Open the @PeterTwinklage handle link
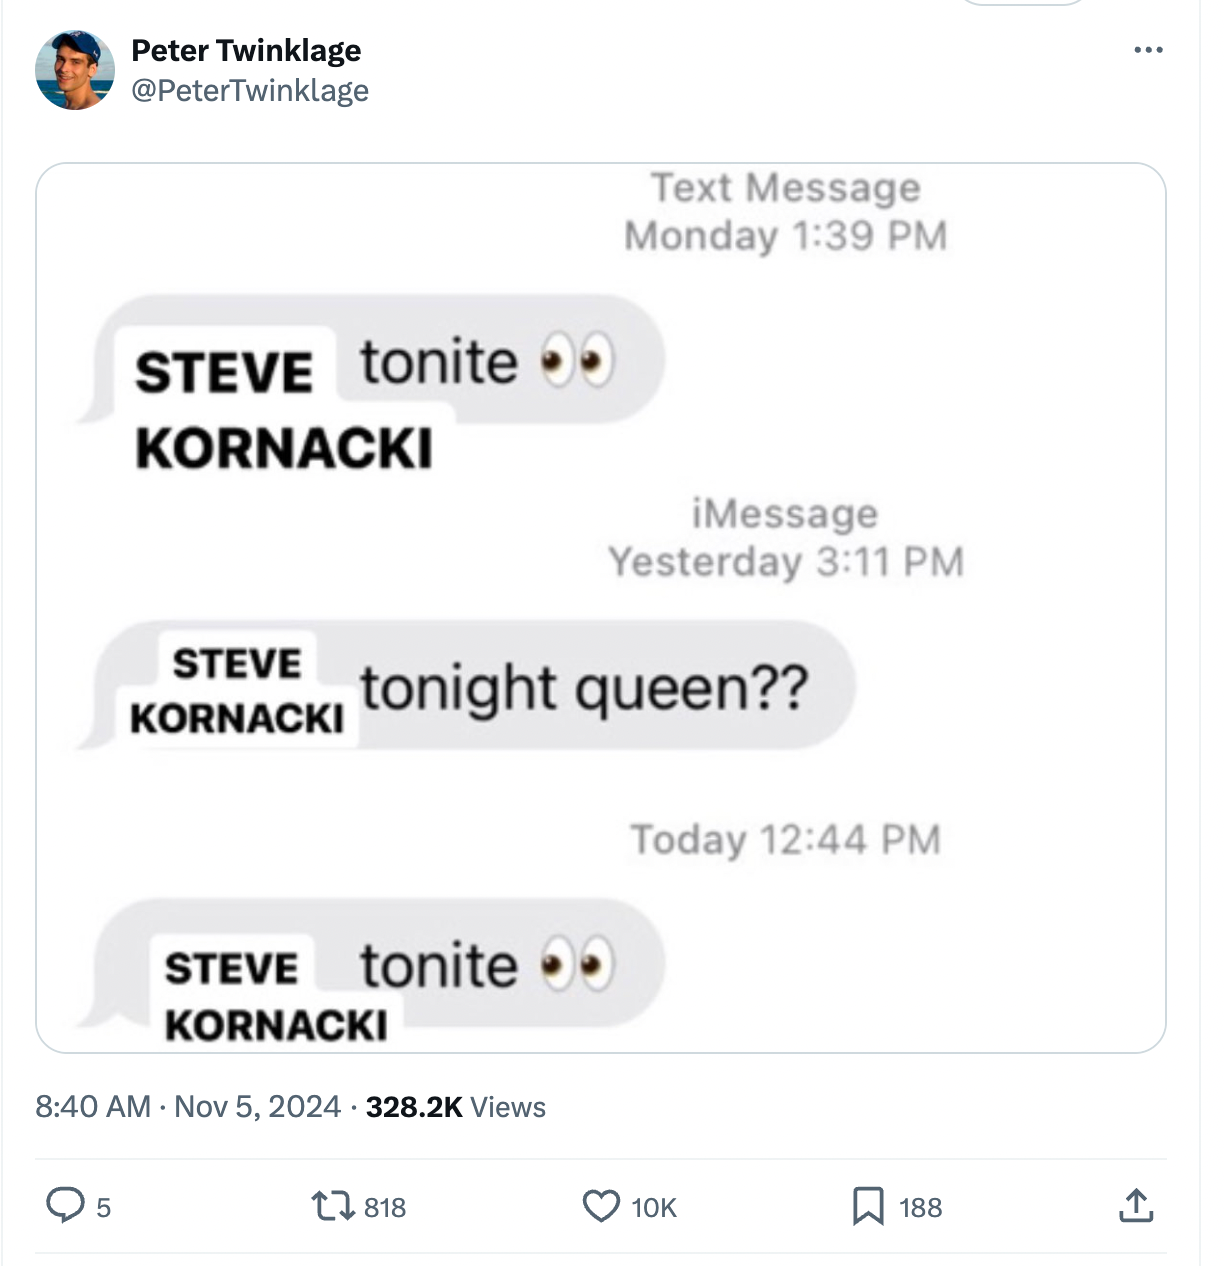The width and height of the screenshot is (1224, 1266). point(250,91)
